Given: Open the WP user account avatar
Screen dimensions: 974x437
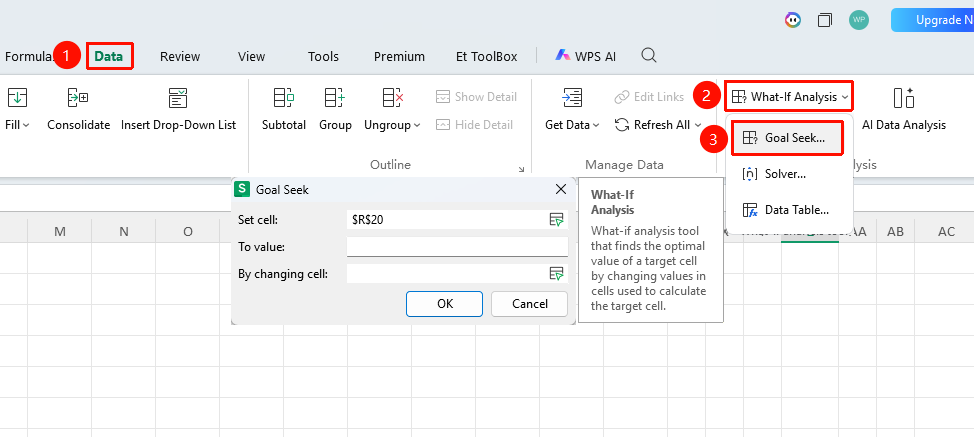Looking at the screenshot, I should (x=859, y=20).
